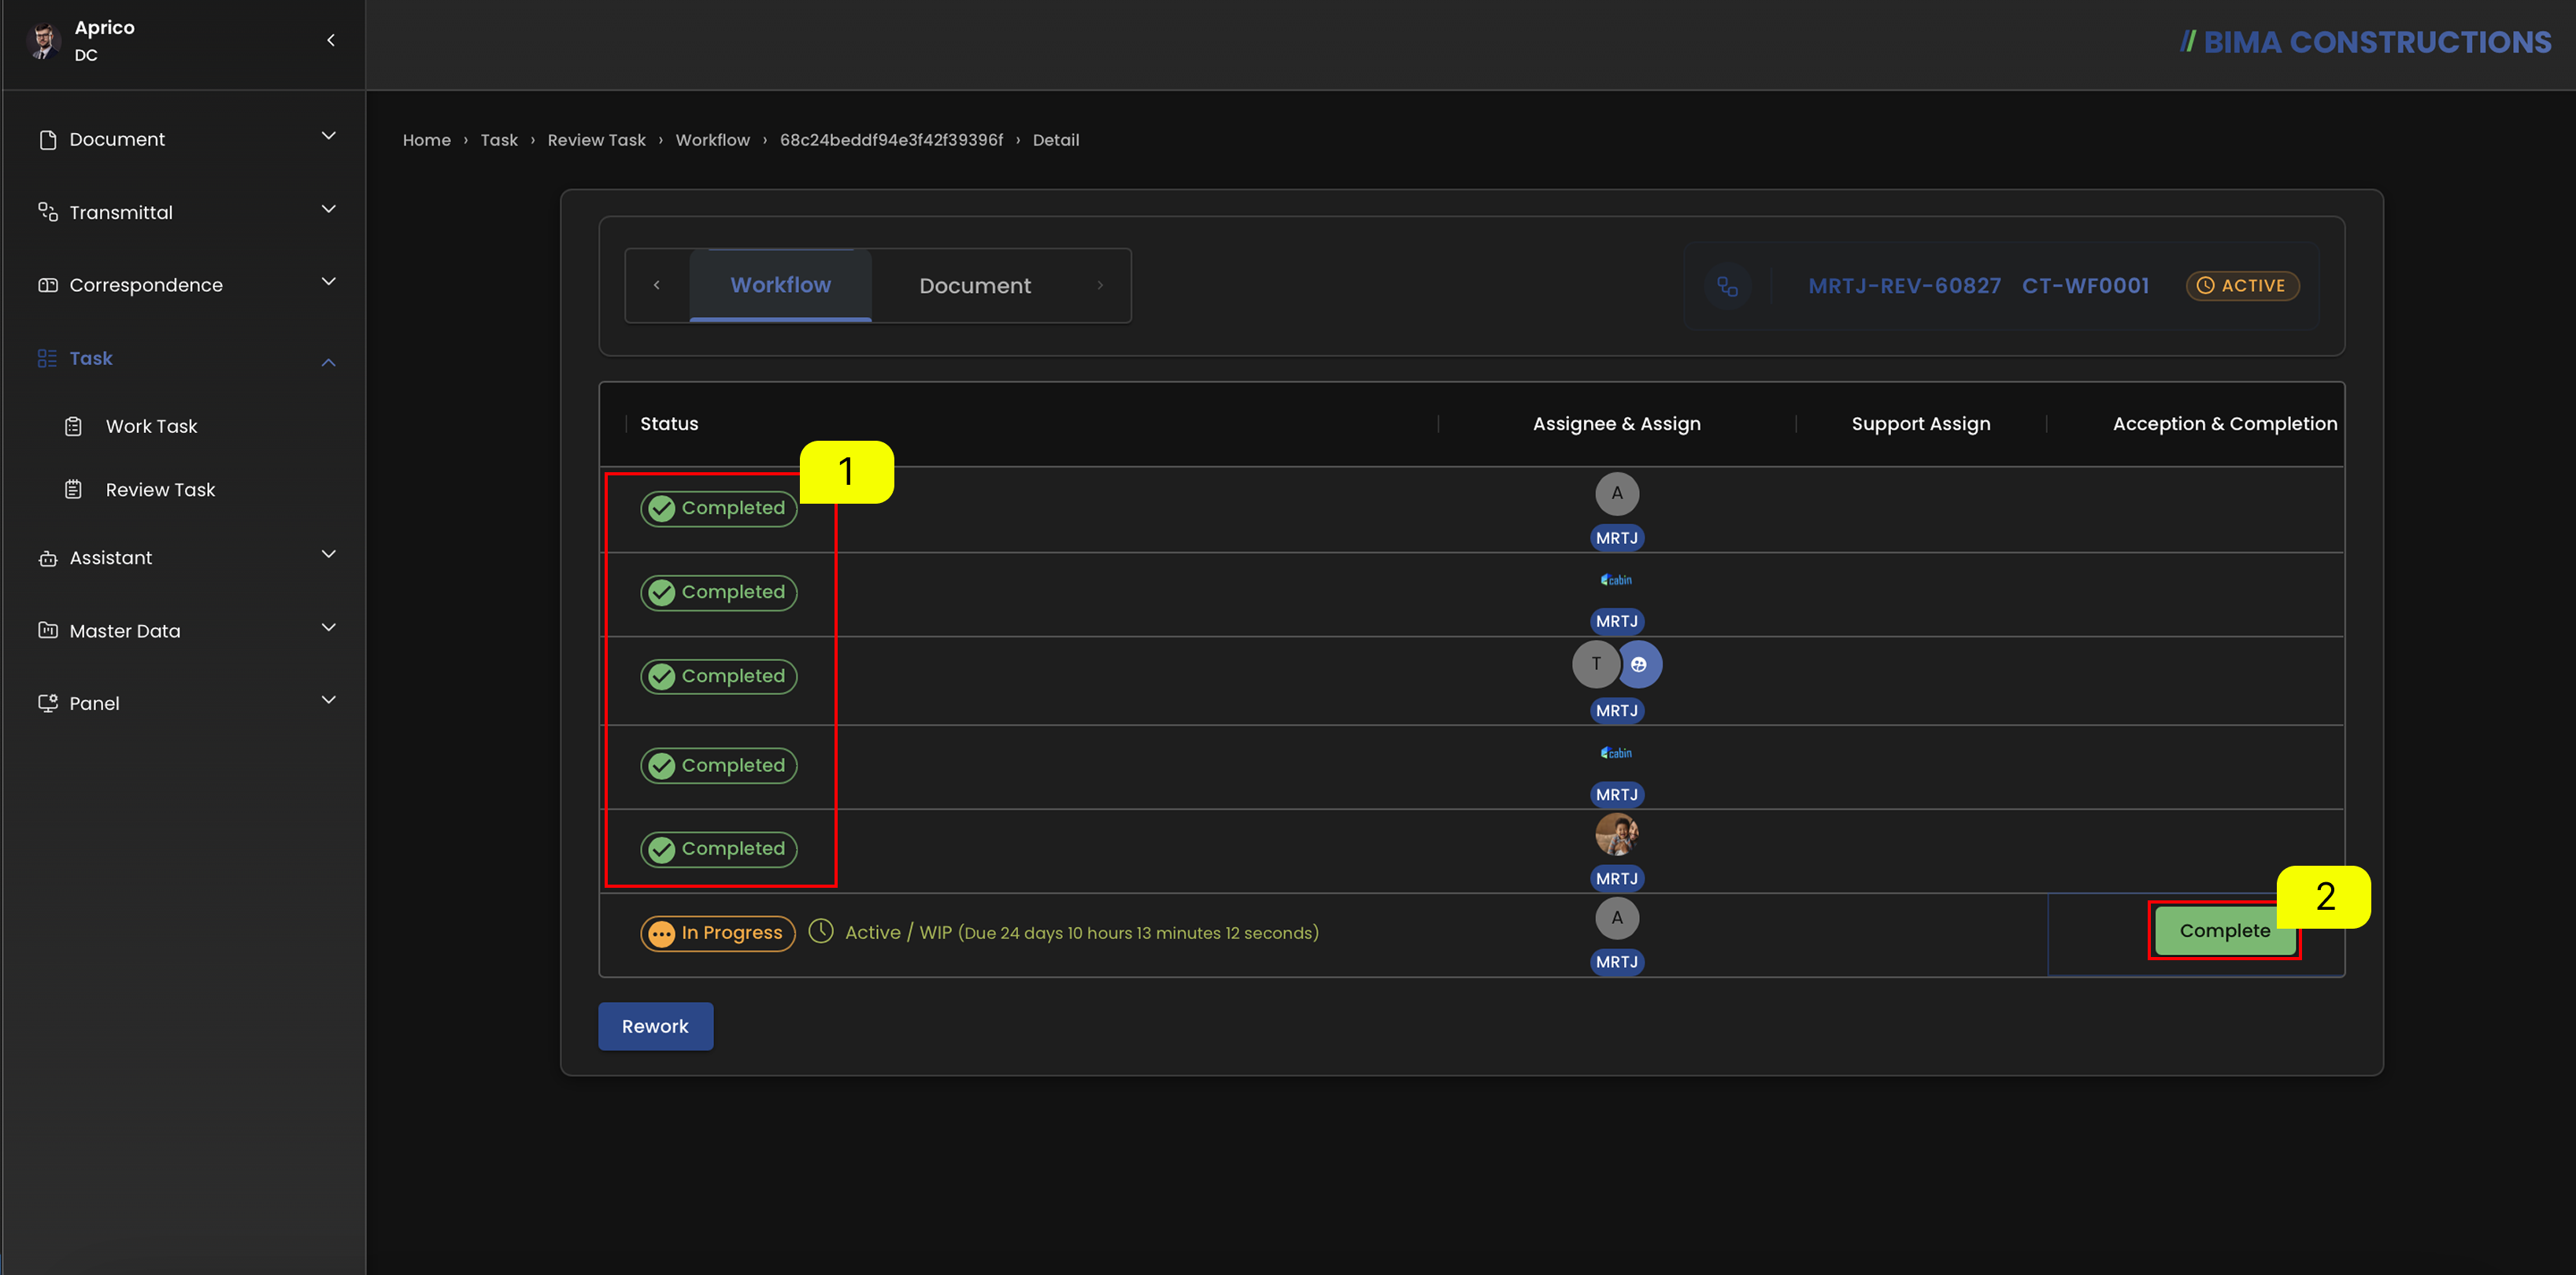Expand the Transmittal menu chevron
Screen dimensions: 2576x1275
click(328, 209)
